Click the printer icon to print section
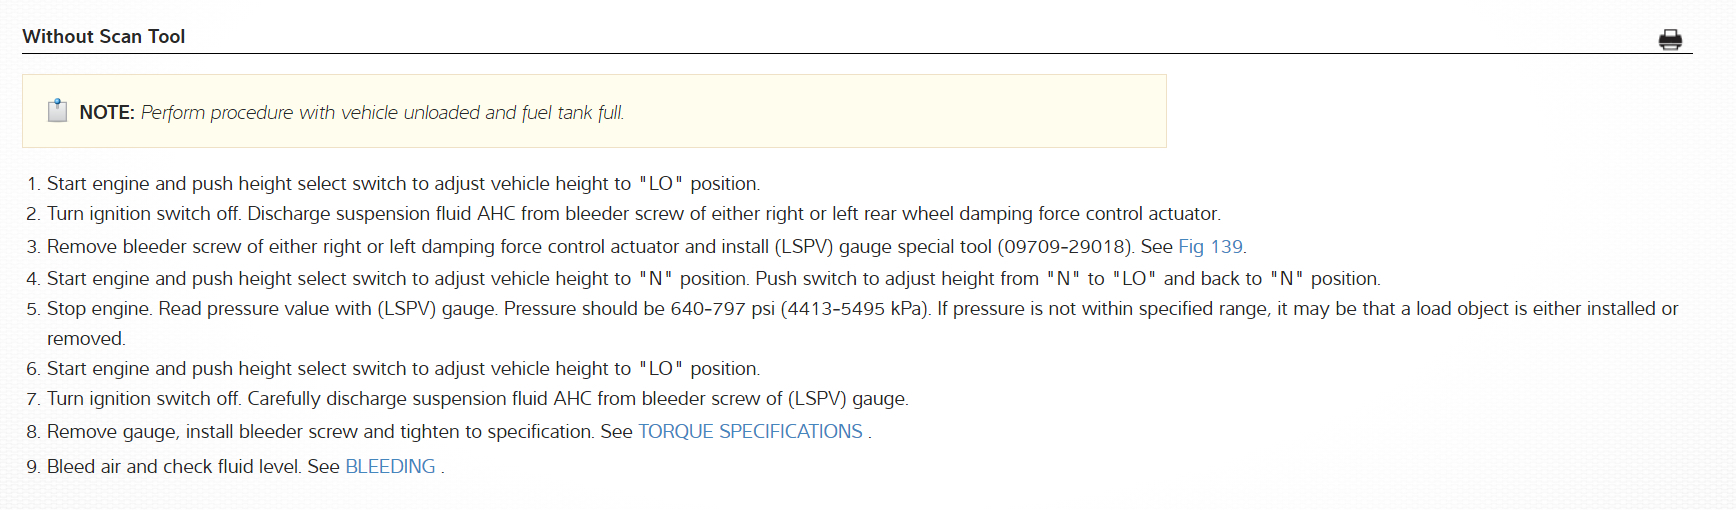 [x=1670, y=40]
